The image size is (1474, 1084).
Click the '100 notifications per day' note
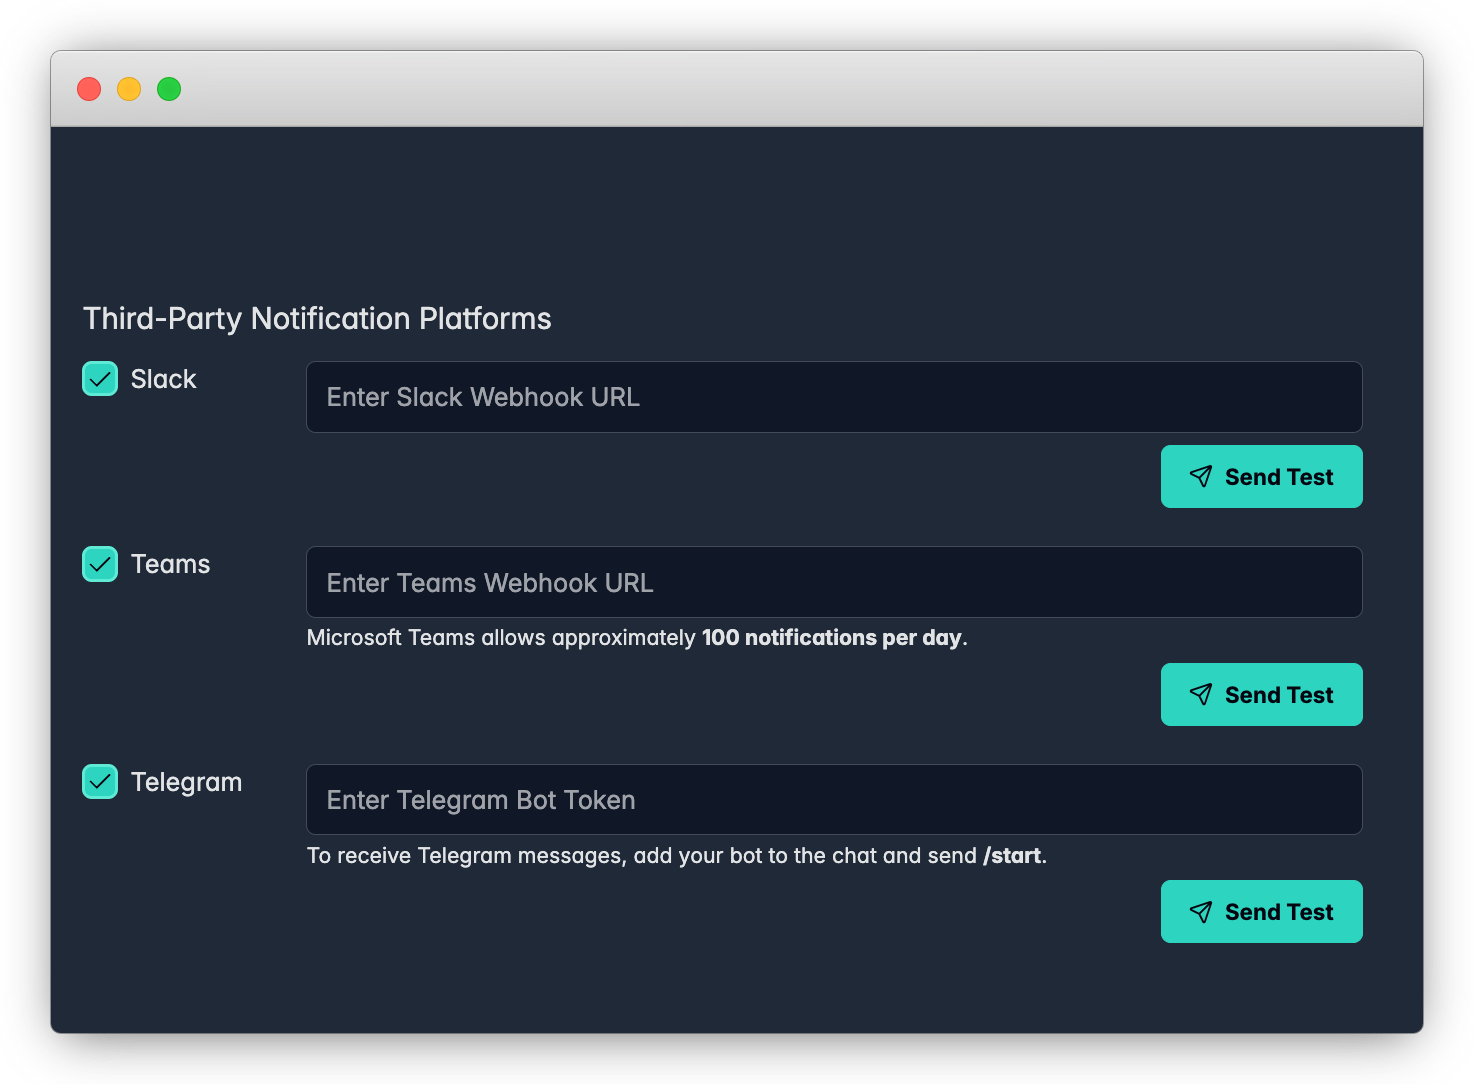tap(832, 638)
